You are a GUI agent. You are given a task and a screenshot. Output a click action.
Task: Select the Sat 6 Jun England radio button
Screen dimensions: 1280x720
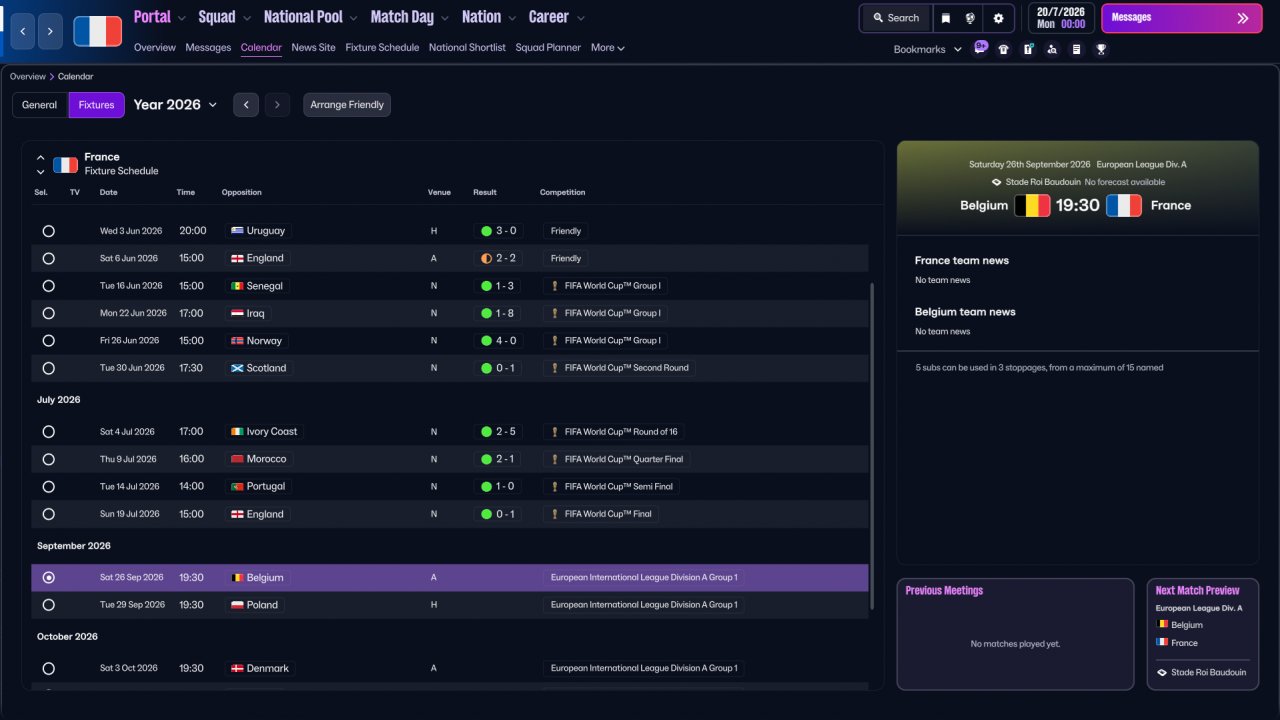point(49,258)
